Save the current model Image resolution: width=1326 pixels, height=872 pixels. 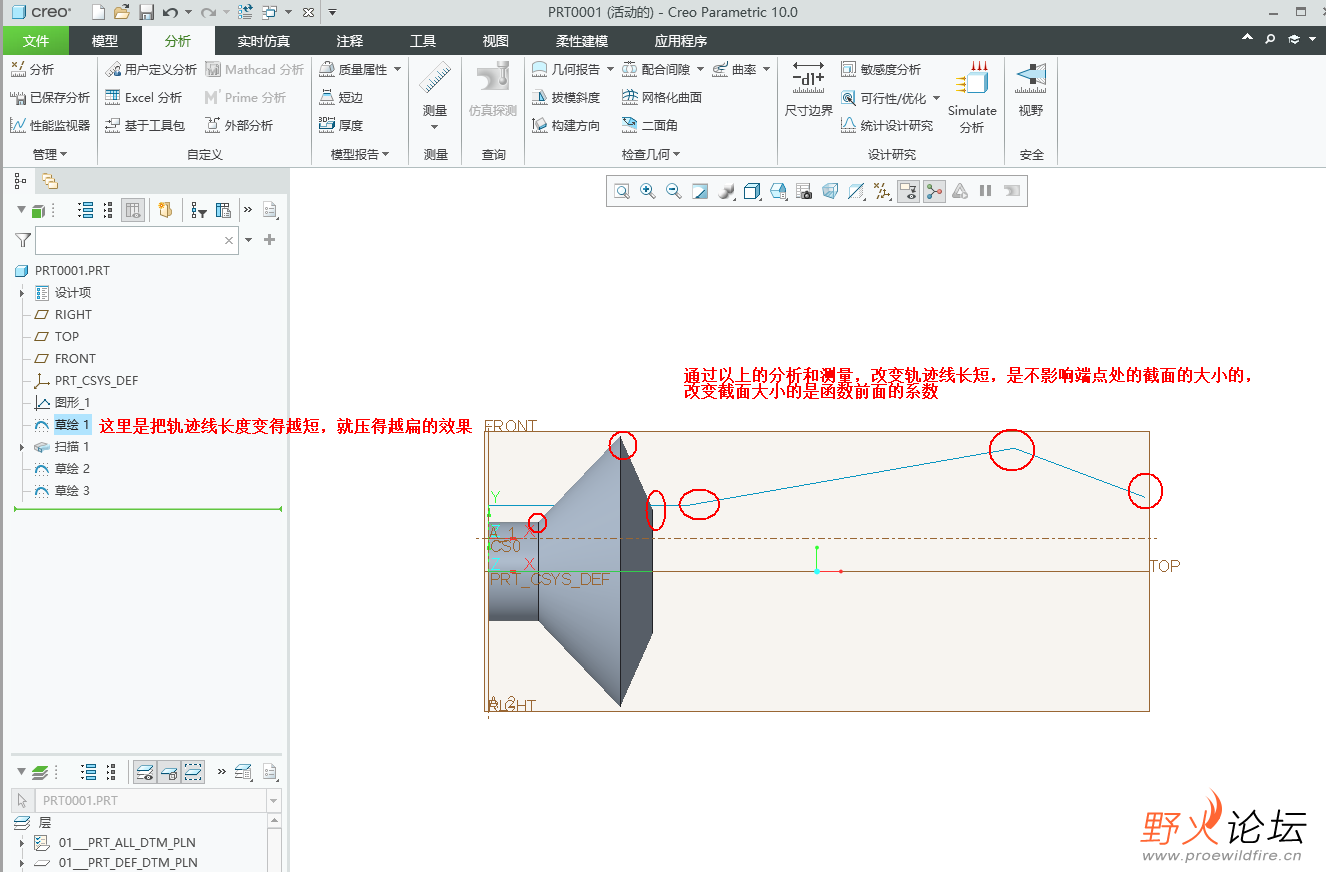click(x=146, y=12)
